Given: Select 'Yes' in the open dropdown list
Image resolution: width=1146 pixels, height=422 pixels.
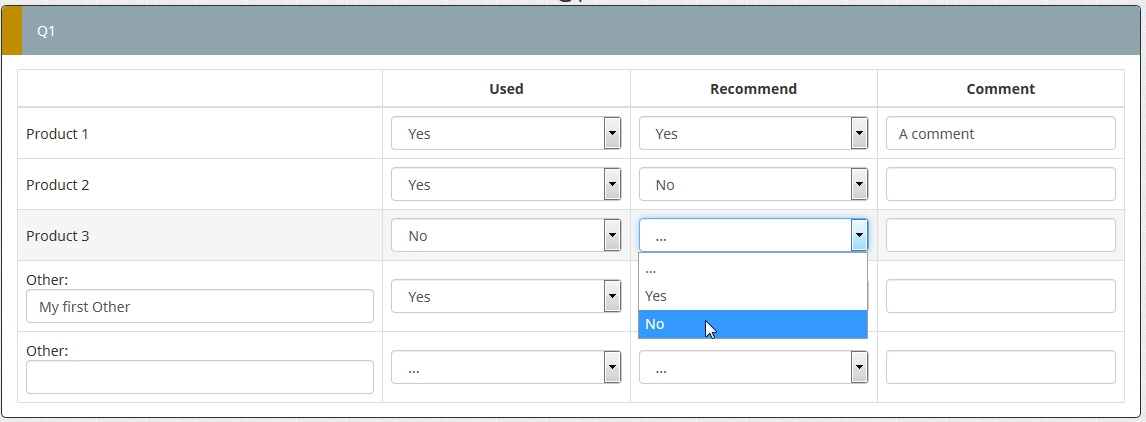Looking at the screenshot, I should coord(752,296).
